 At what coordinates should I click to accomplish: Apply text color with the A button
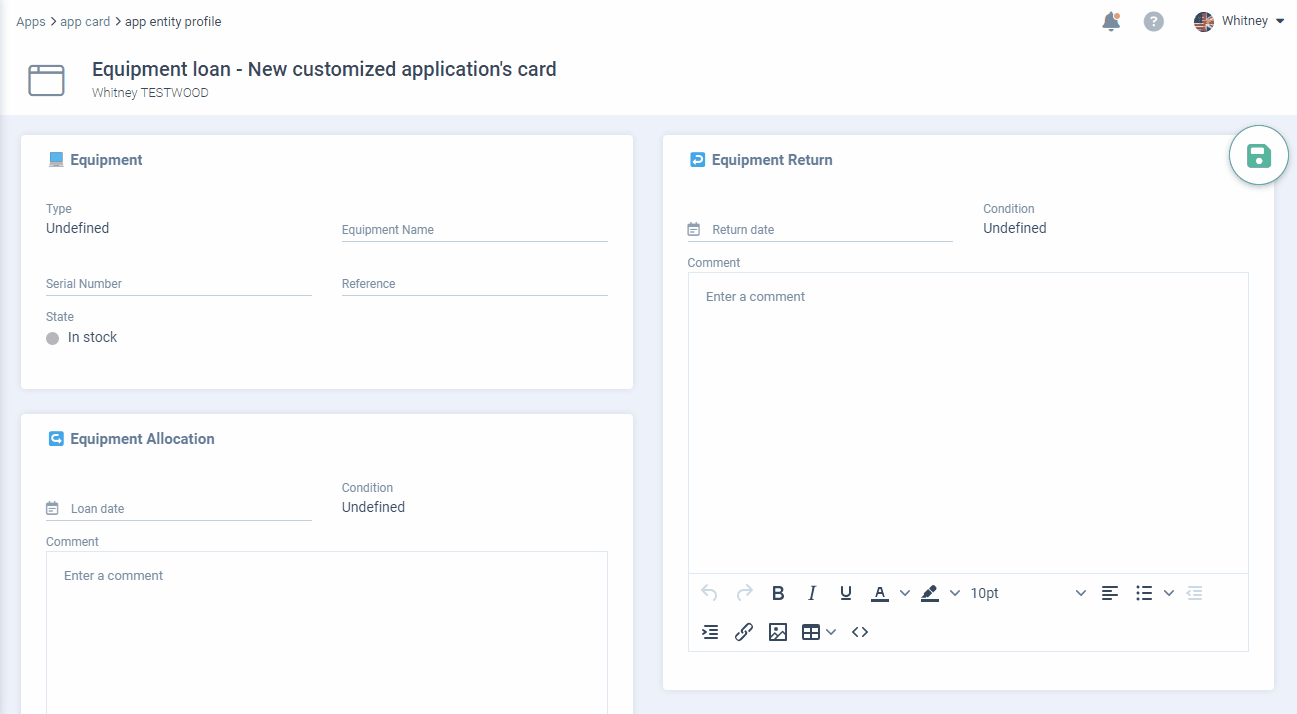880,593
